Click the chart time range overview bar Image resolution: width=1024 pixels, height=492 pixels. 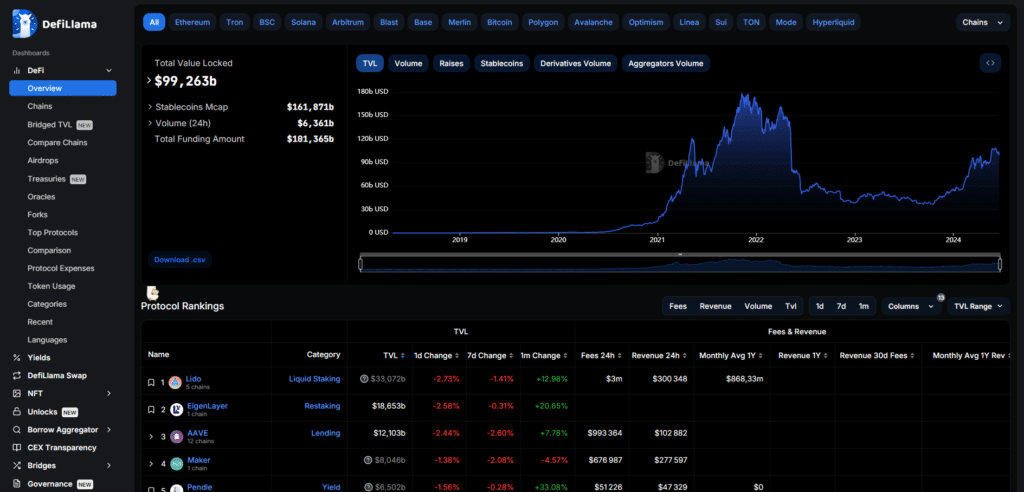(x=680, y=264)
